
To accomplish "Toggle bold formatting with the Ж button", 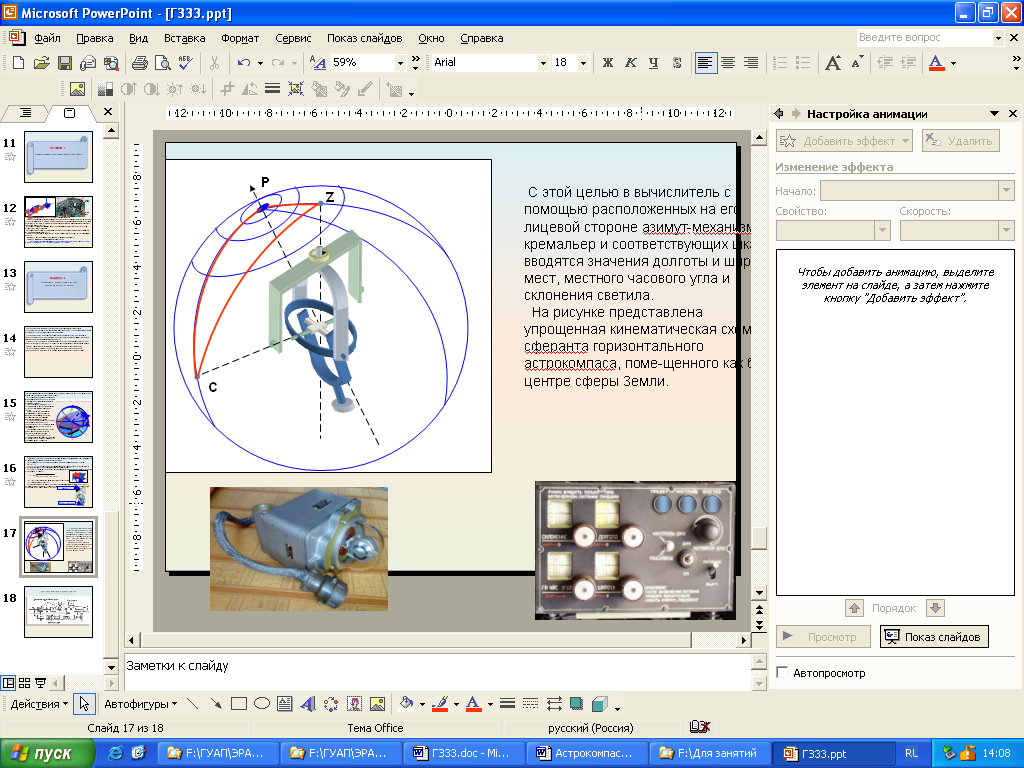I will [x=607, y=63].
